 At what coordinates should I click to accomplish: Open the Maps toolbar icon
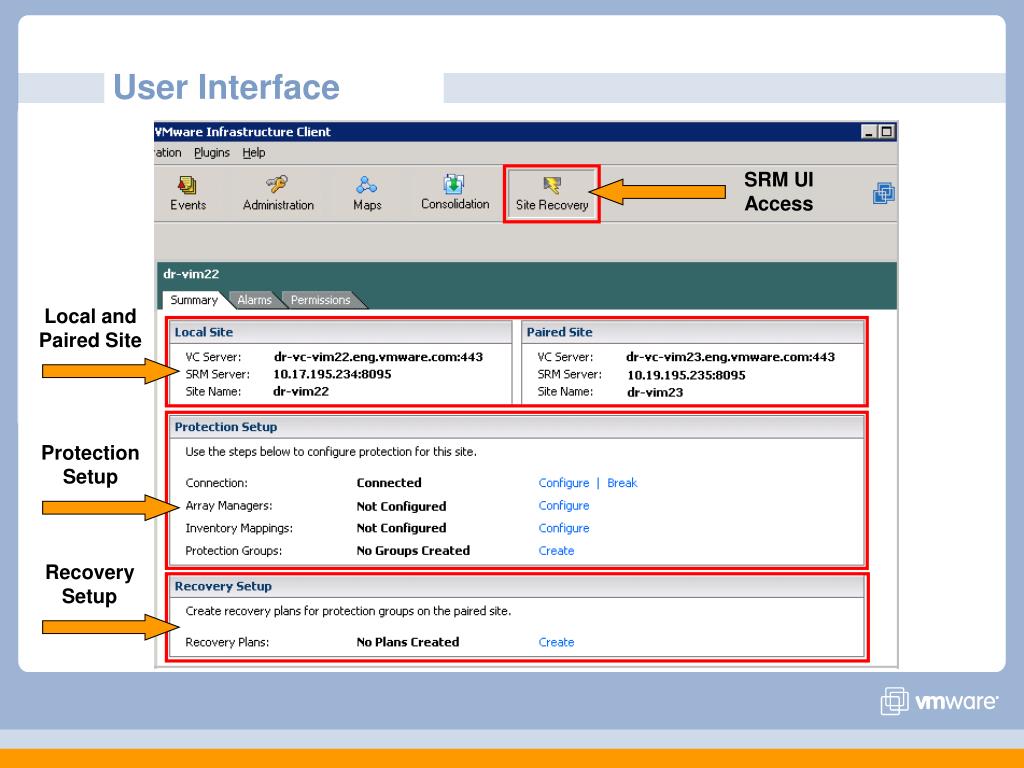[367, 193]
